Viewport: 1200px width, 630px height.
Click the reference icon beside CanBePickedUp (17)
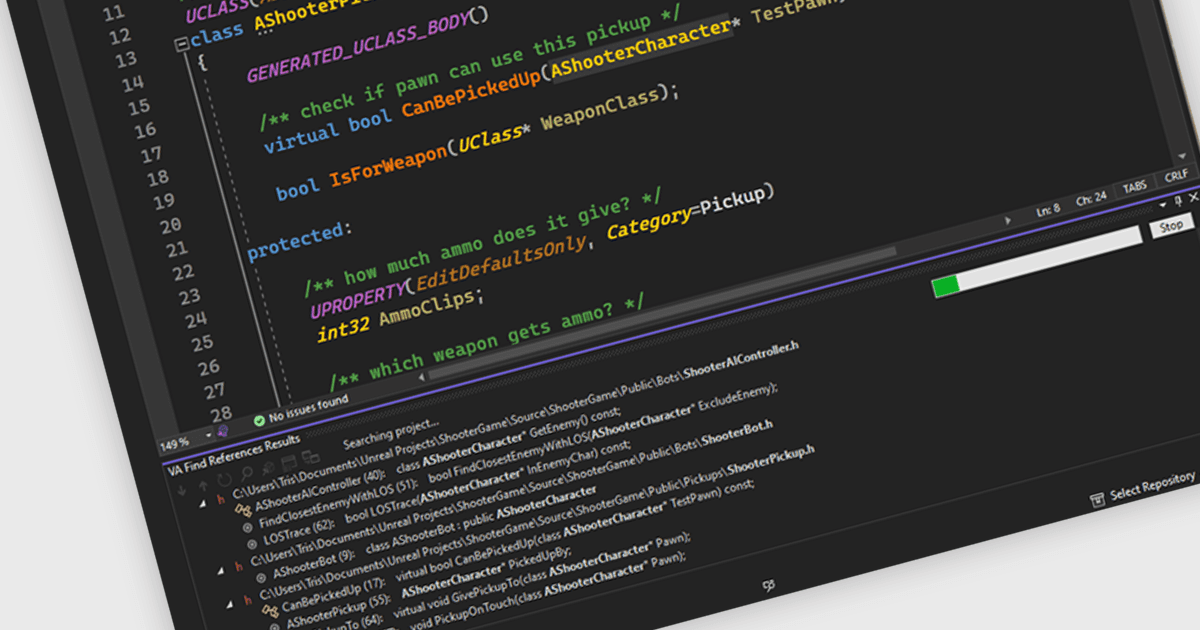point(268,611)
